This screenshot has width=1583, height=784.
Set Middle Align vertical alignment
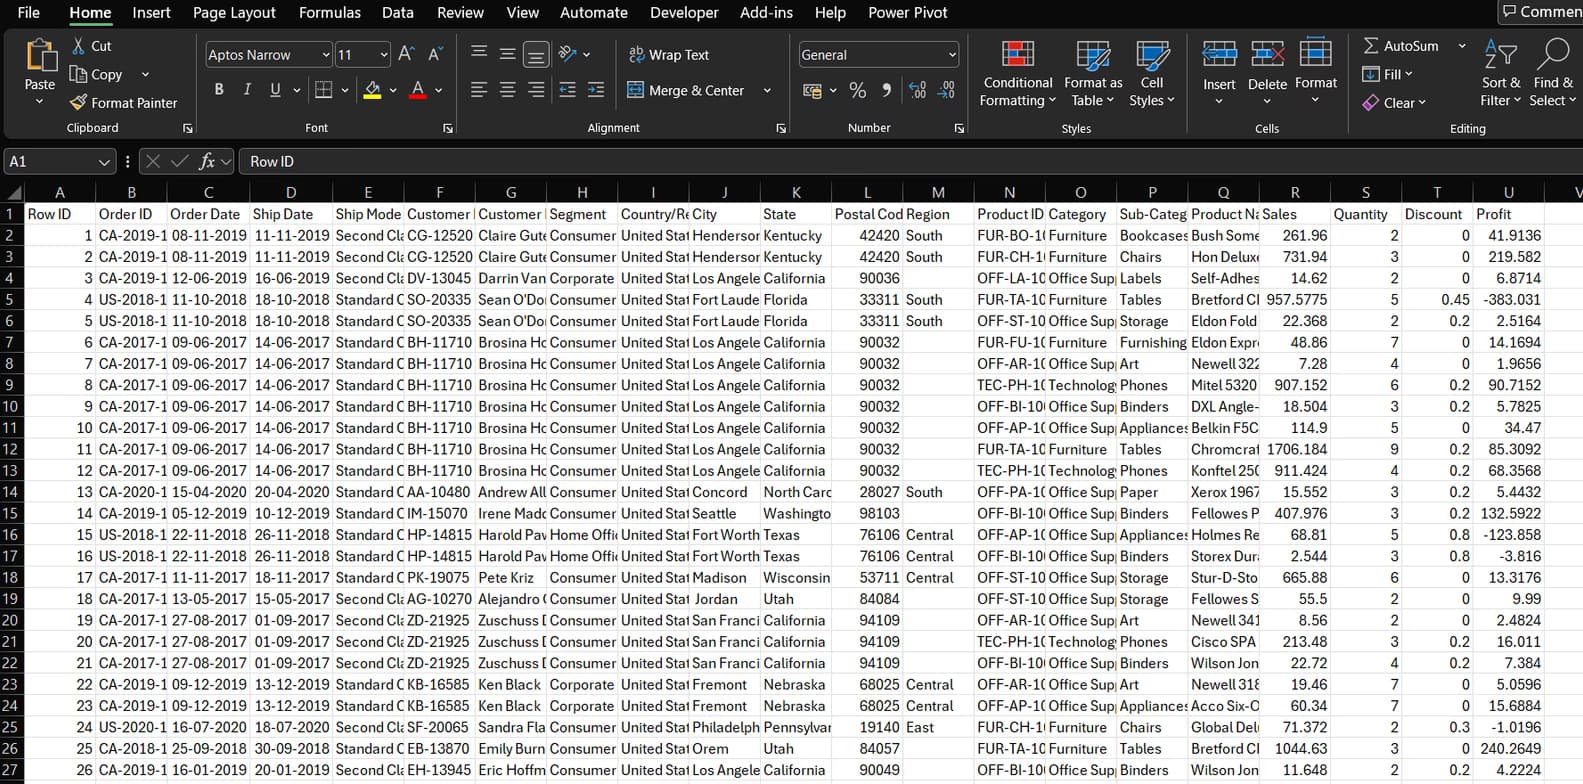(x=508, y=53)
